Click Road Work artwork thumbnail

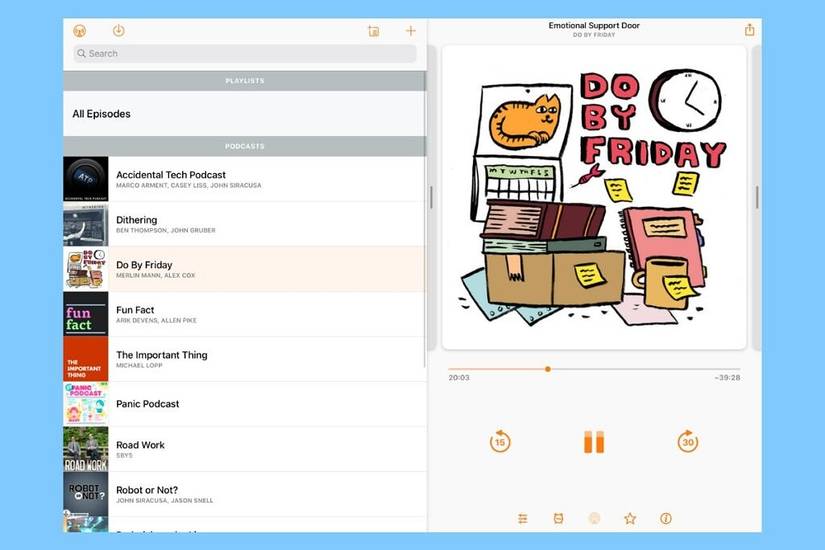point(86,449)
